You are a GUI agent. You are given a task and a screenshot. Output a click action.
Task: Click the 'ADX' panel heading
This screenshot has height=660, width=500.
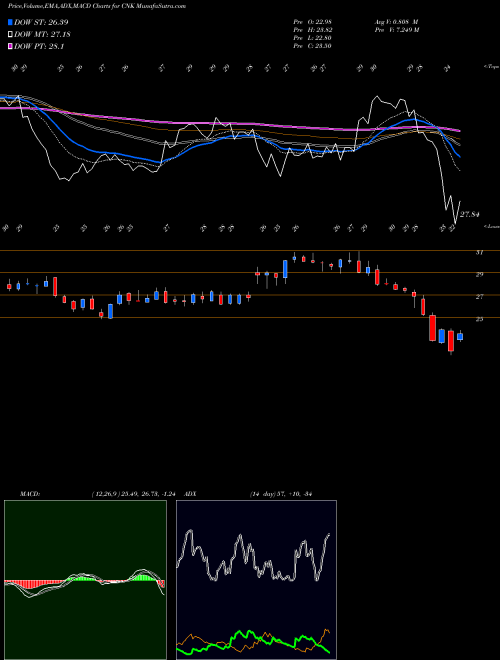click(190, 494)
